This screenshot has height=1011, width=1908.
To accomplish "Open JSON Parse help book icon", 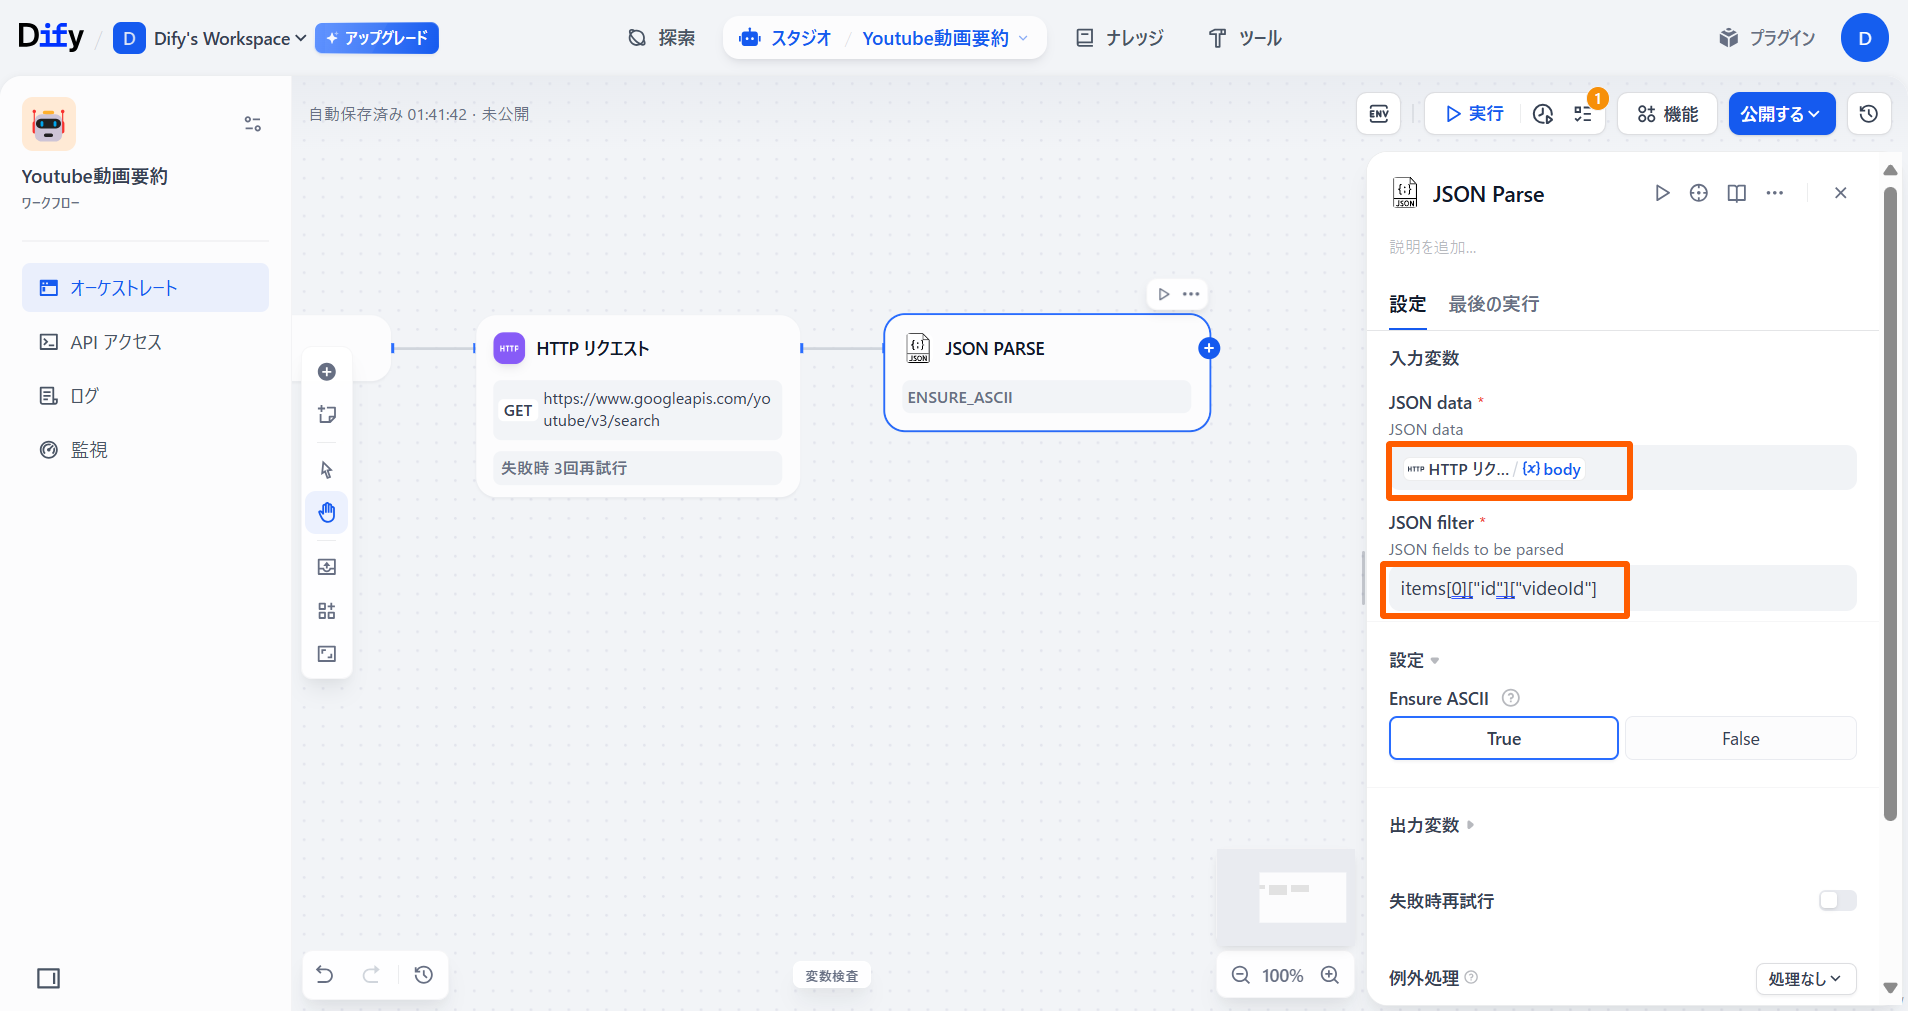I will (x=1737, y=193).
